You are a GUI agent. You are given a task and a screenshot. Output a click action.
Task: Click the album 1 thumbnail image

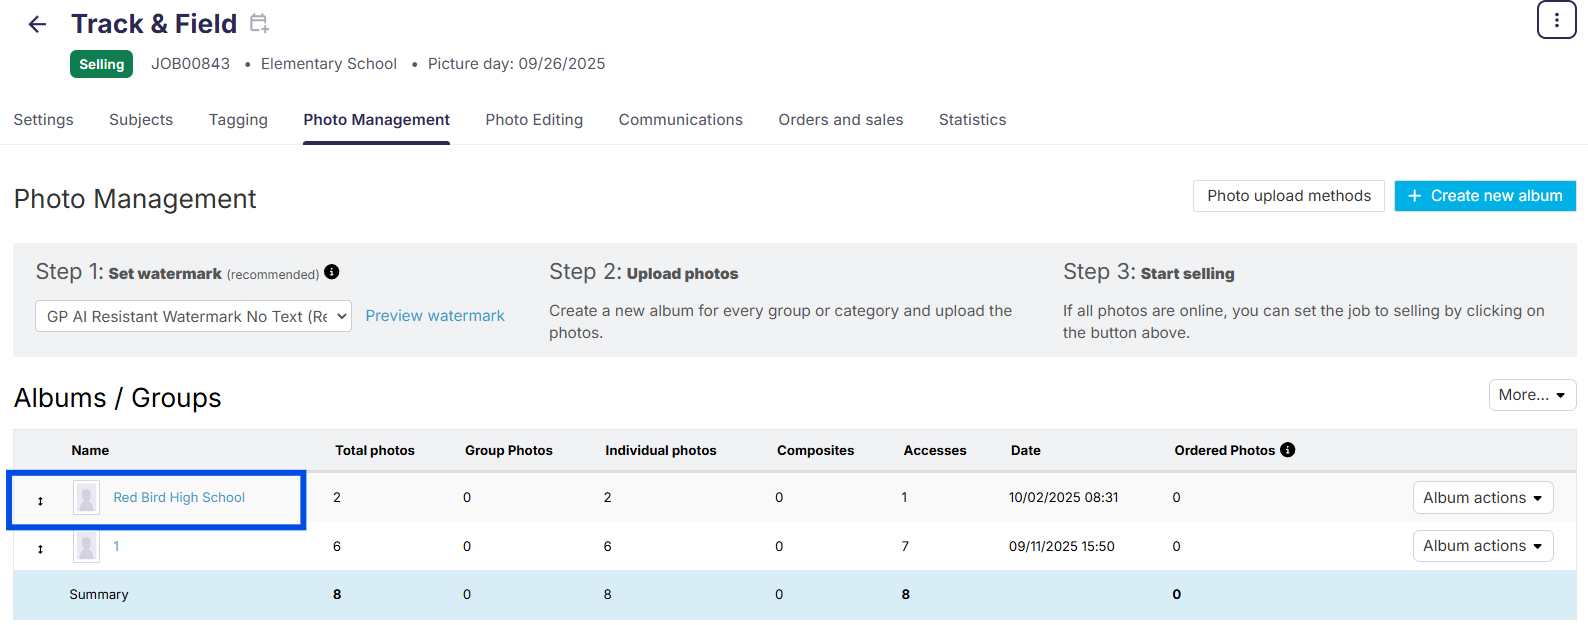click(x=87, y=546)
